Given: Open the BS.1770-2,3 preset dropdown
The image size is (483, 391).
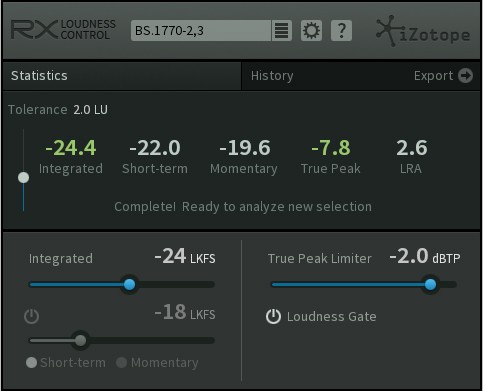Looking at the screenshot, I should point(201,31).
